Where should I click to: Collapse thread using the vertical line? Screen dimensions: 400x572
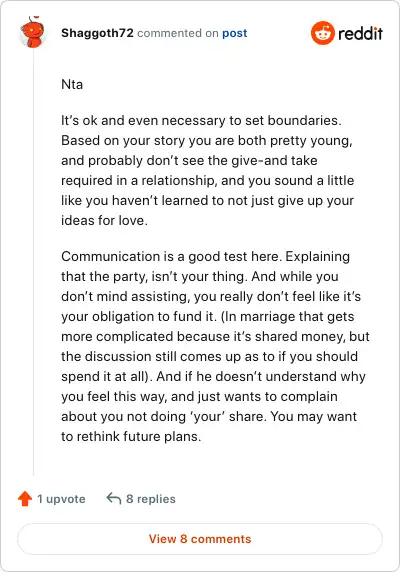[34, 263]
